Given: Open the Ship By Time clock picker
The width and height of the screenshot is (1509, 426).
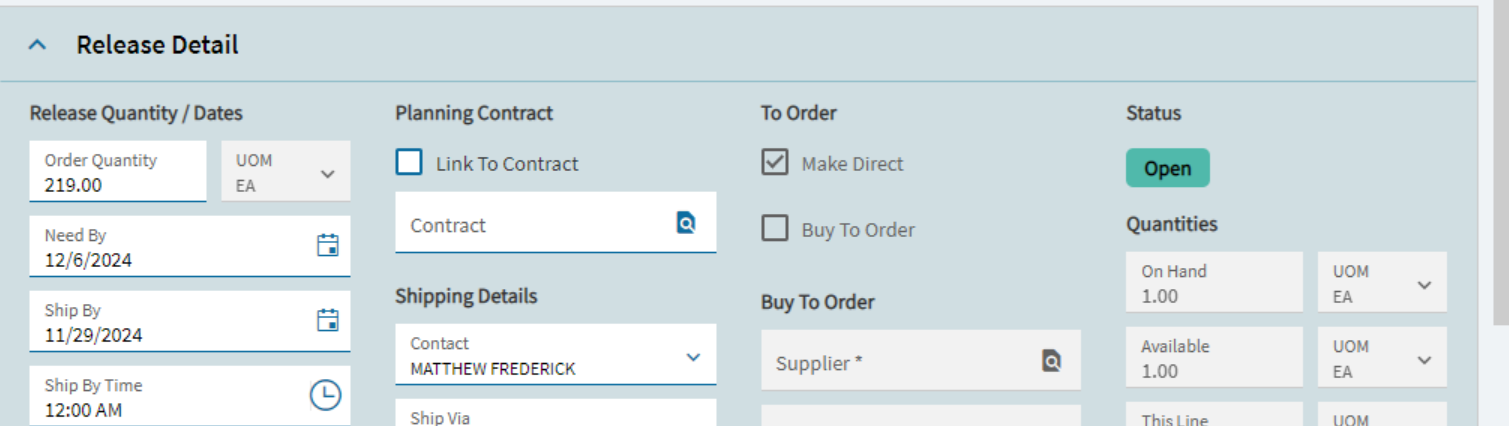Looking at the screenshot, I should pos(325,395).
